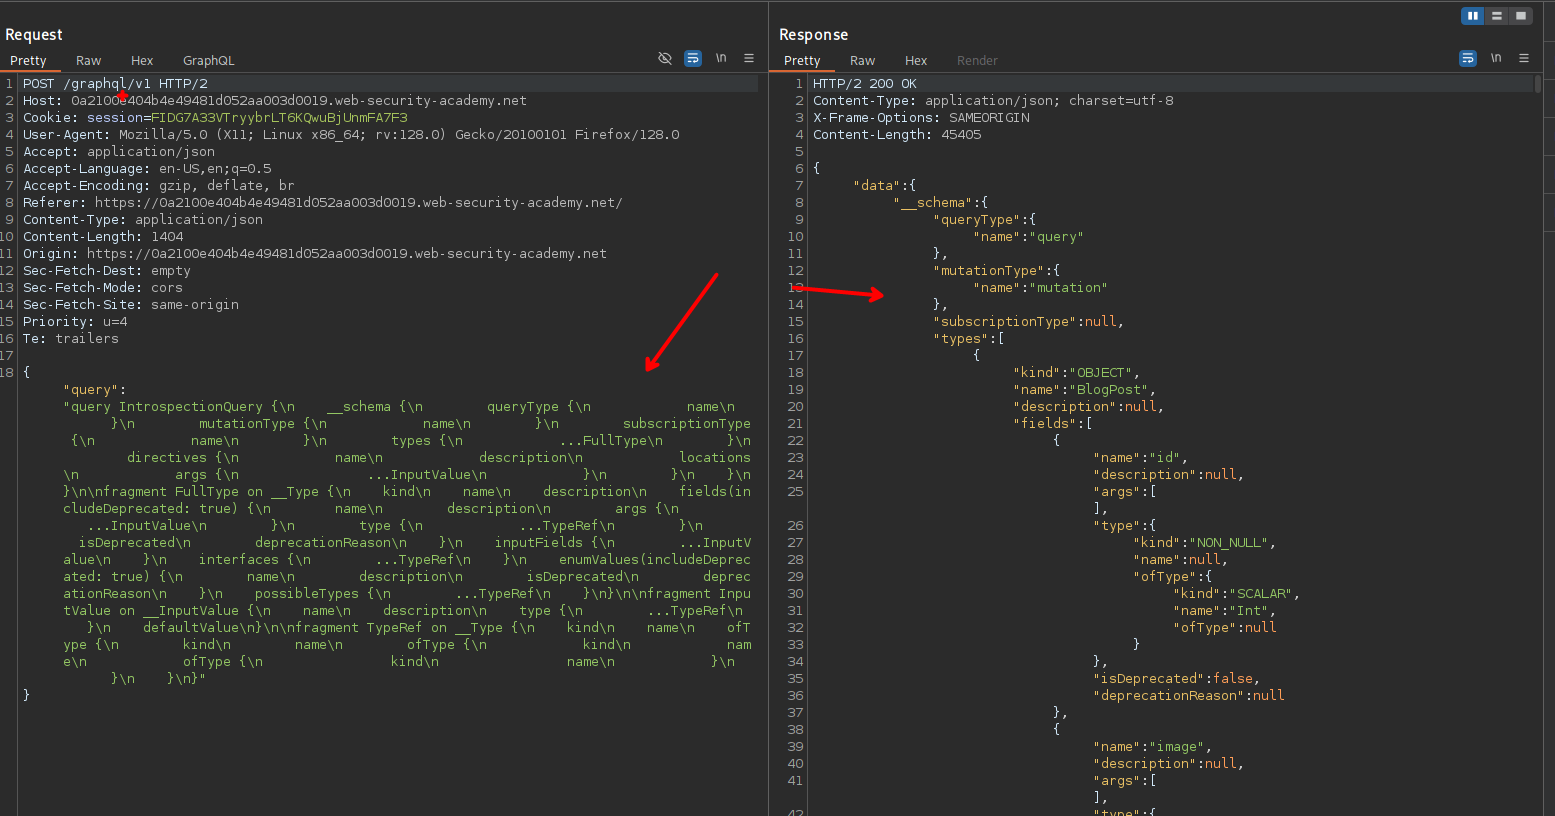Open the Request panel options menu

point(749,58)
